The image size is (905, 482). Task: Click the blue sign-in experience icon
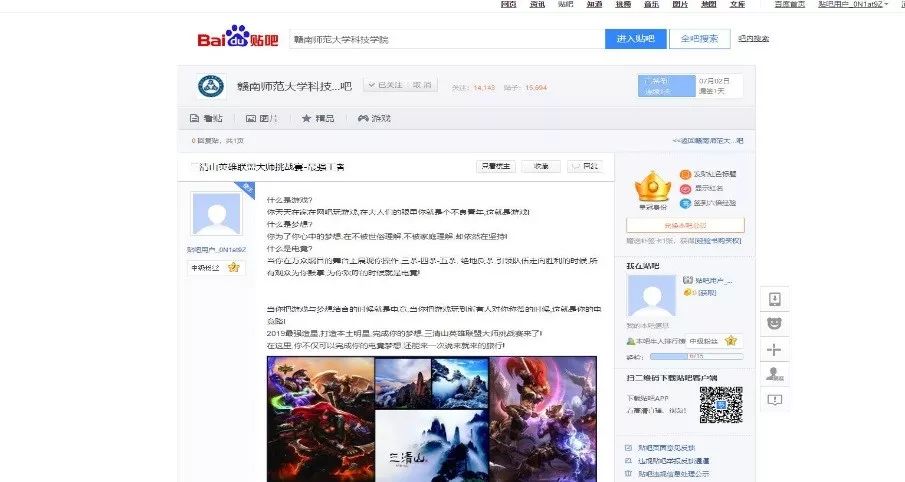pos(685,203)
